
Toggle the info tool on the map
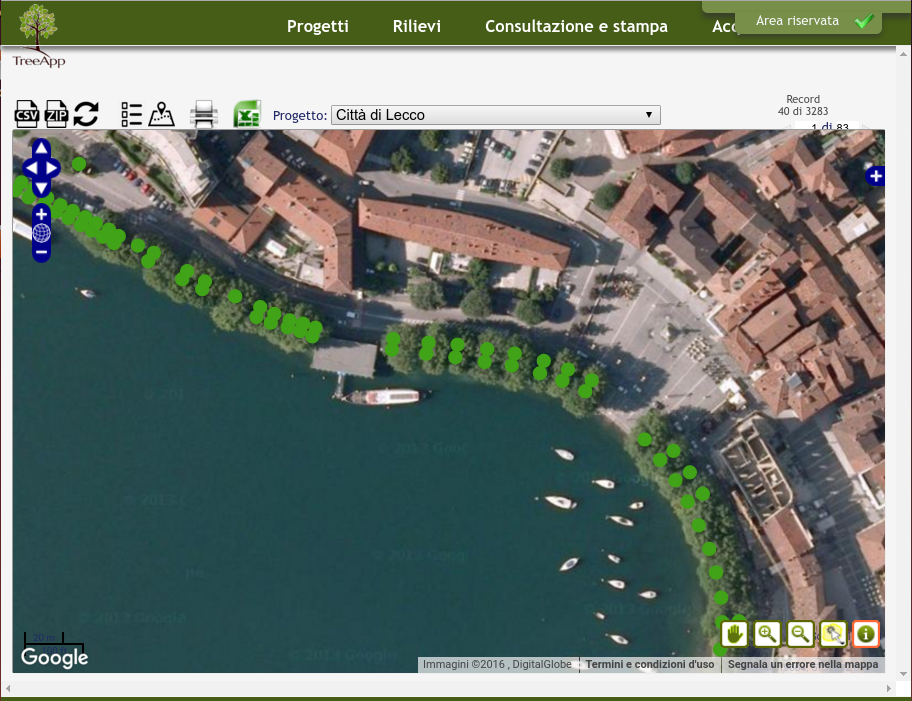pos(866,633)
